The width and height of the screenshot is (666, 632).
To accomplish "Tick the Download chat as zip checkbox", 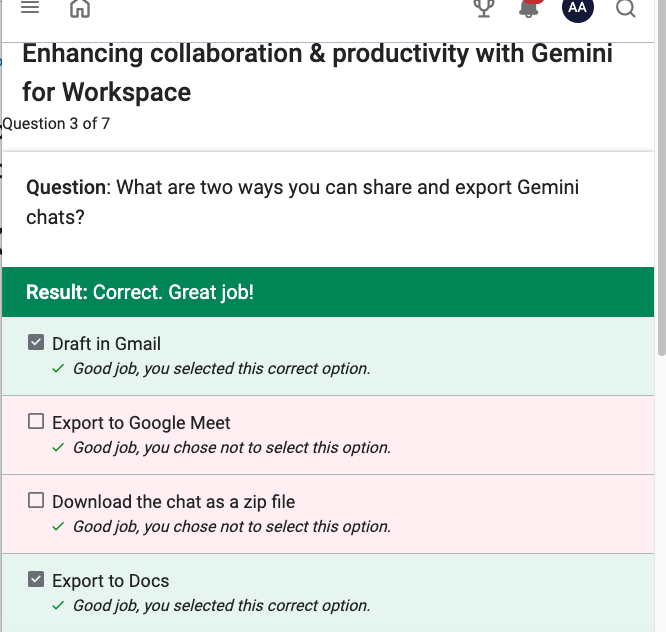I will pos(36,500).
